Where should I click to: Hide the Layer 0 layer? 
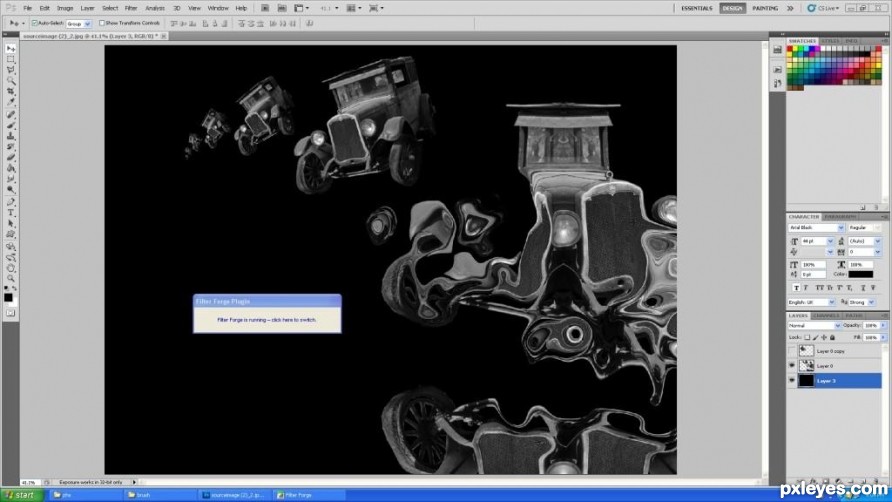(792, 365)
